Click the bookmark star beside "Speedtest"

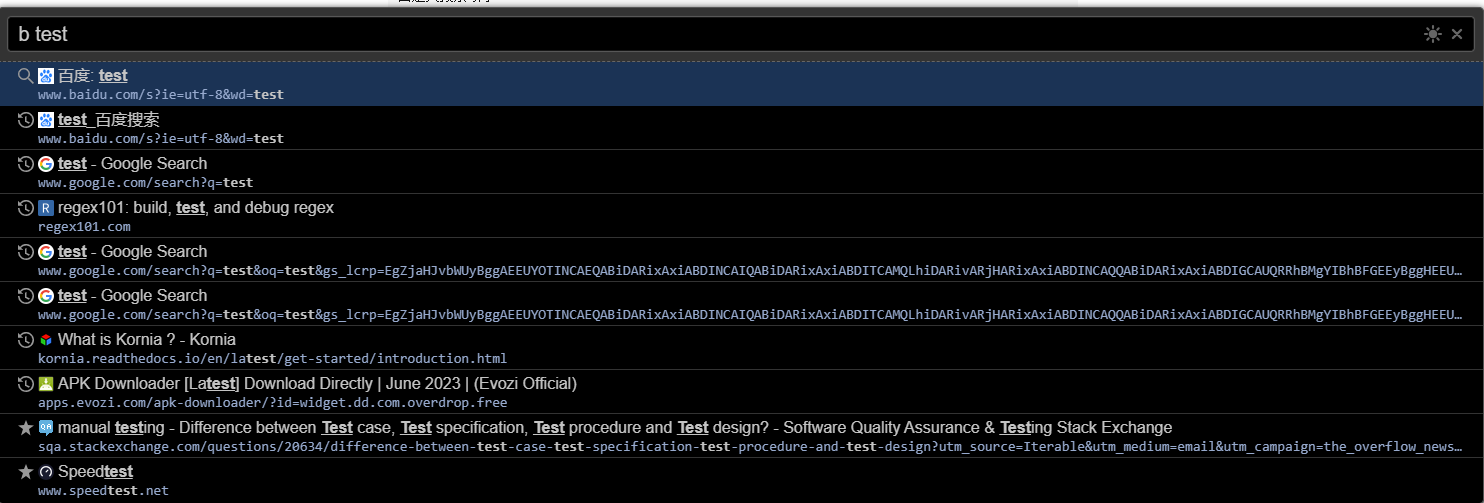coord(26,471)
